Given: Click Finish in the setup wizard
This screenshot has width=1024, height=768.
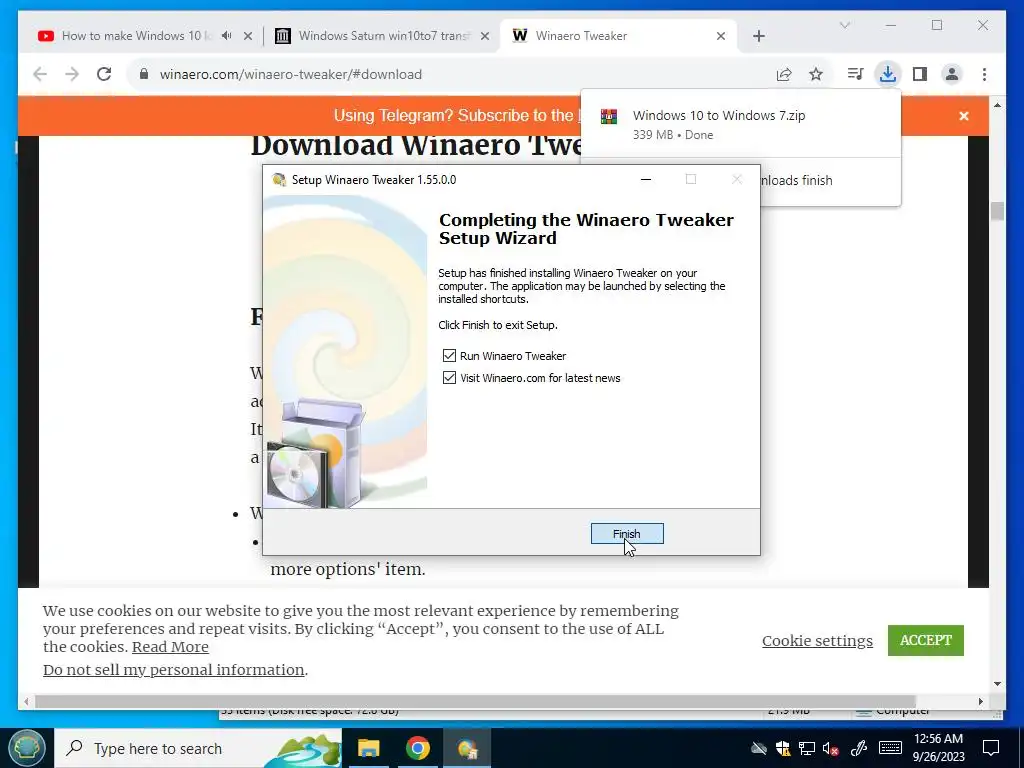Looking at the screenshot, I should tap(627, 534).
